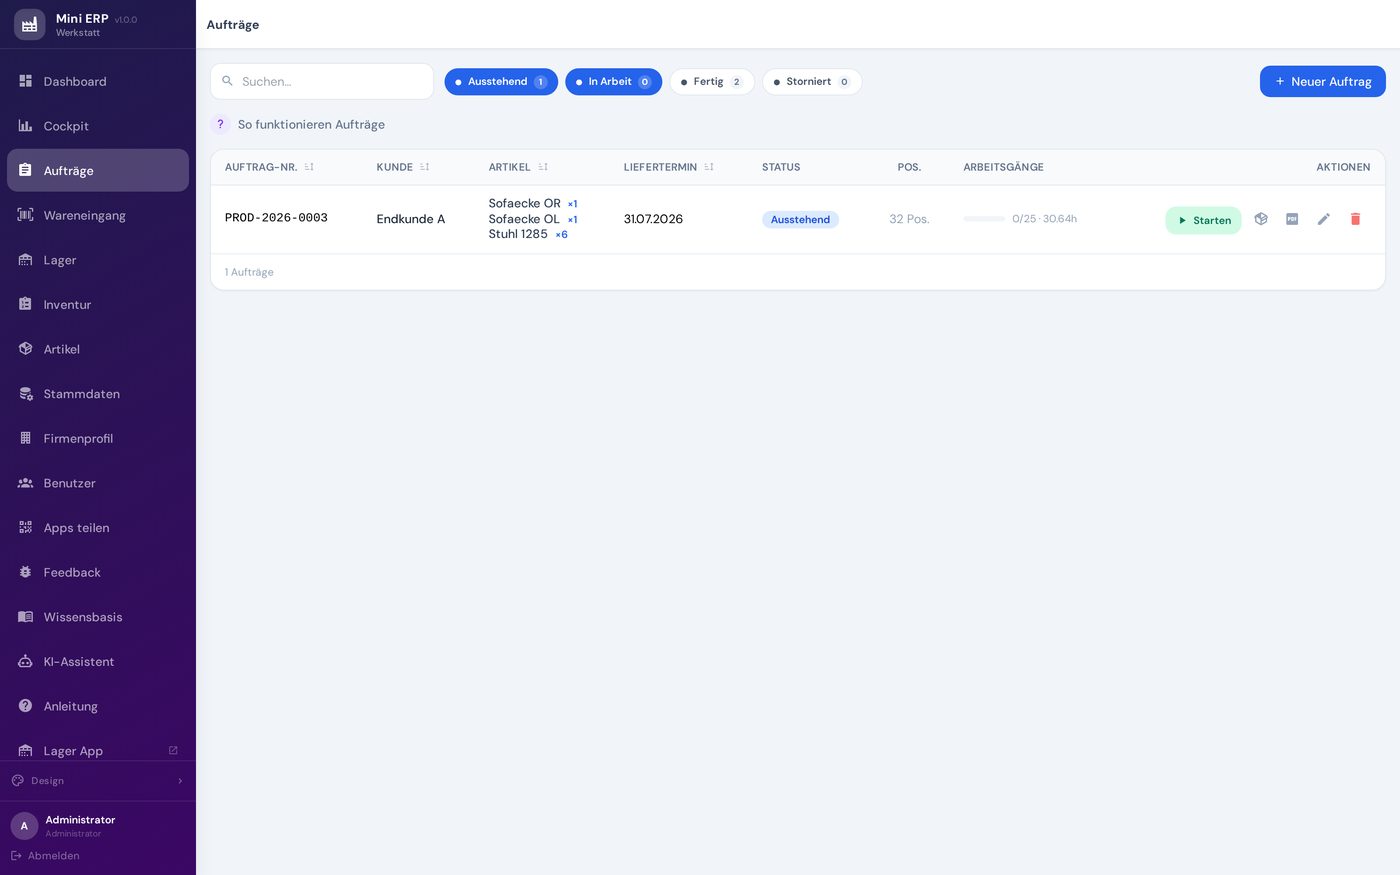
Task: Go to Wareneingang in sidebar
Action: (x=98, y=215)
